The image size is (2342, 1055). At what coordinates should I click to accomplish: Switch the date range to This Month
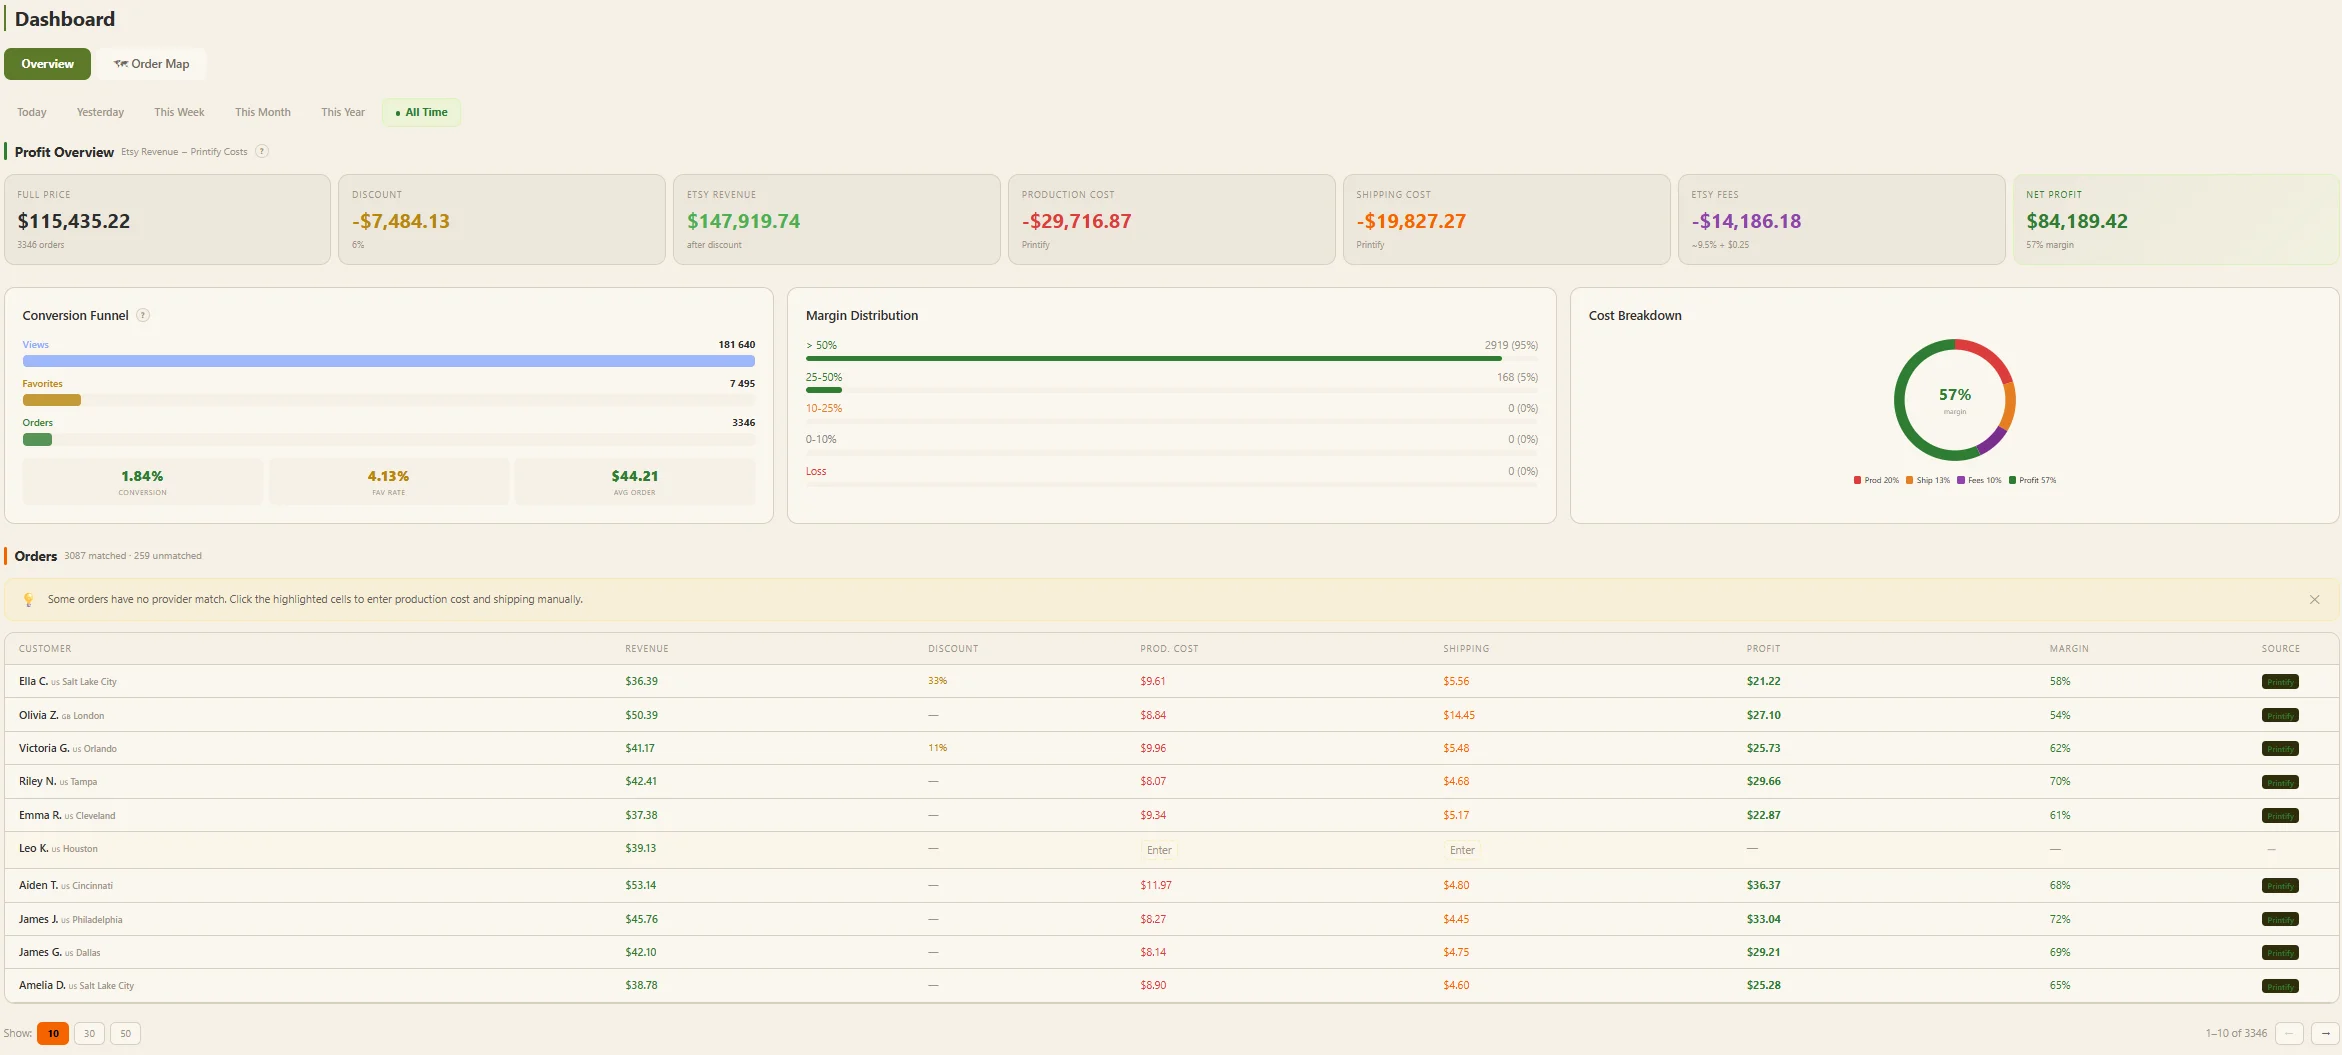262,112
